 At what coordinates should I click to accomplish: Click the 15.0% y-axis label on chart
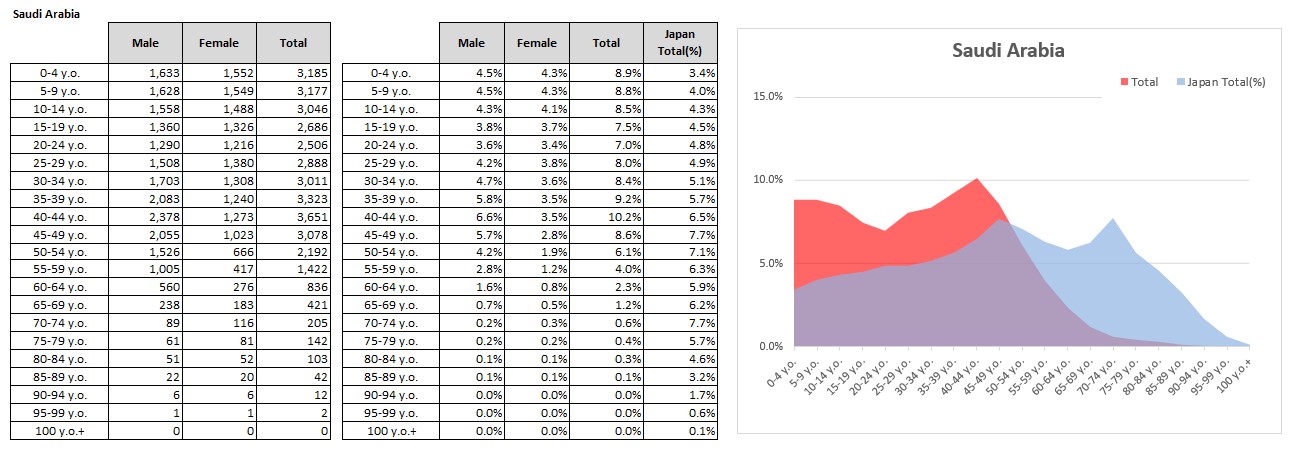tap(768, 97)
